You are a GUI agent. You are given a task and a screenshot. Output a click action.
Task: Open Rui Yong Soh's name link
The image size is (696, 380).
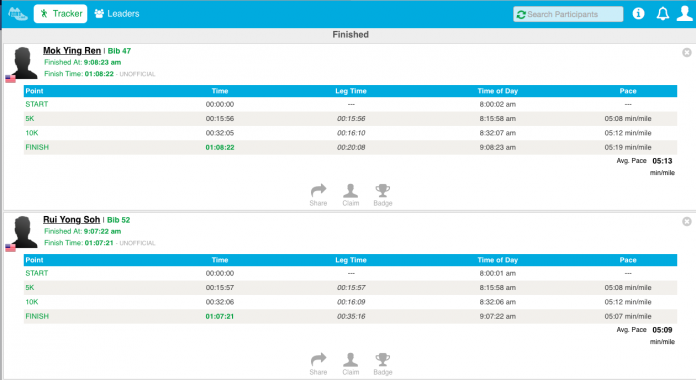coord(71,220)
